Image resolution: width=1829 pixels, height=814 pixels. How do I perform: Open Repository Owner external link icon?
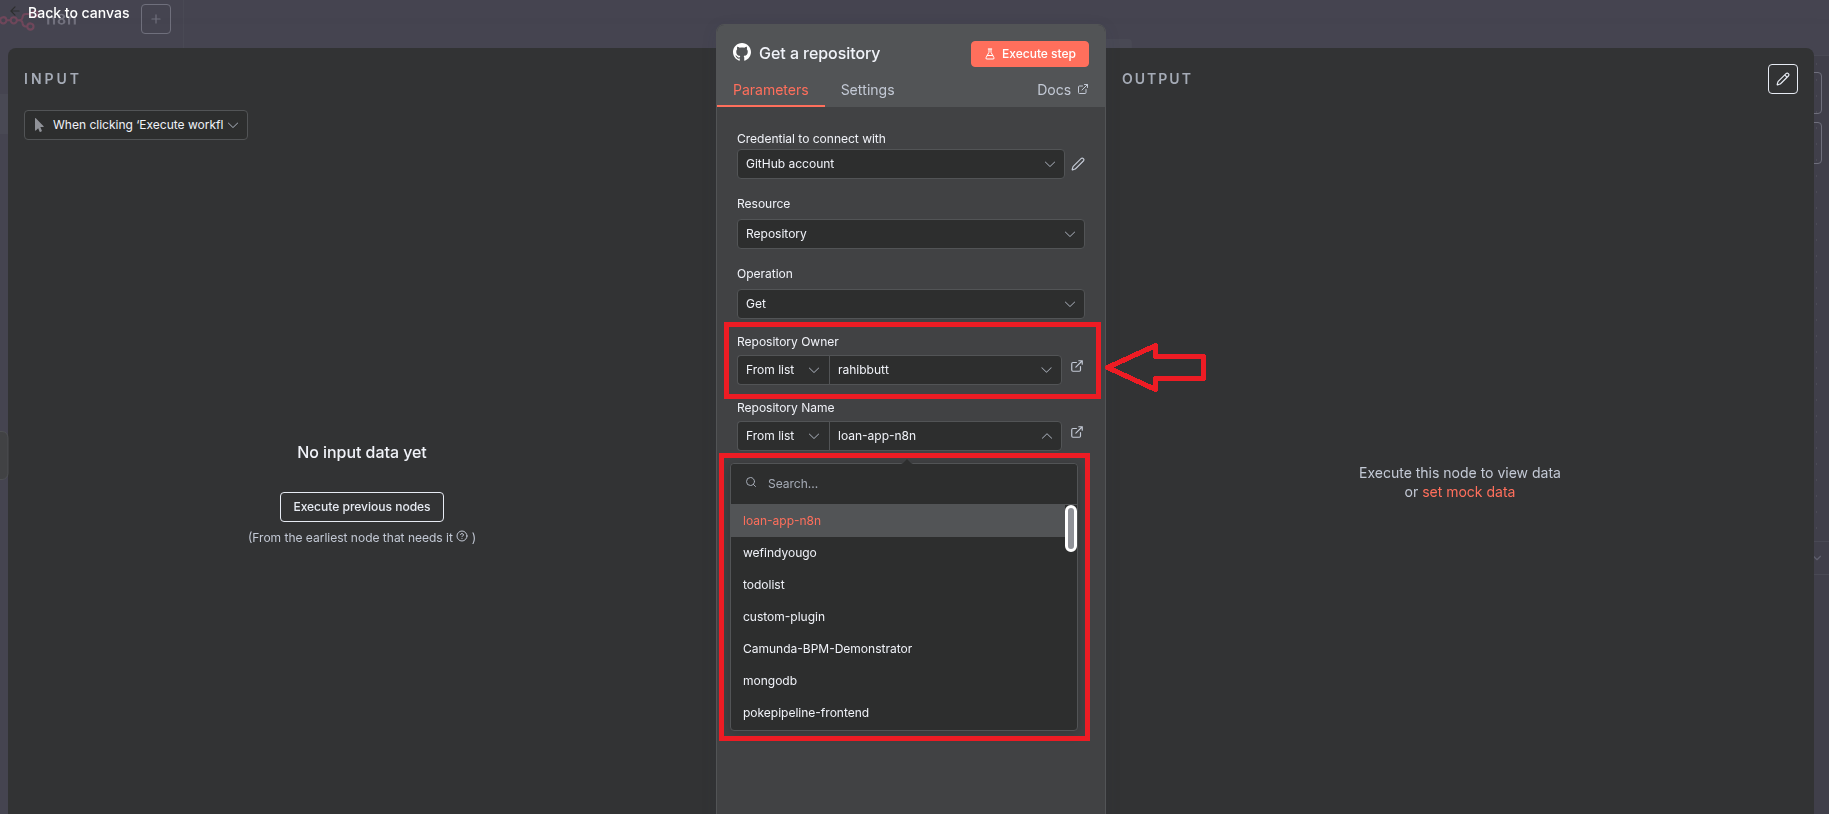(1077, 367)
